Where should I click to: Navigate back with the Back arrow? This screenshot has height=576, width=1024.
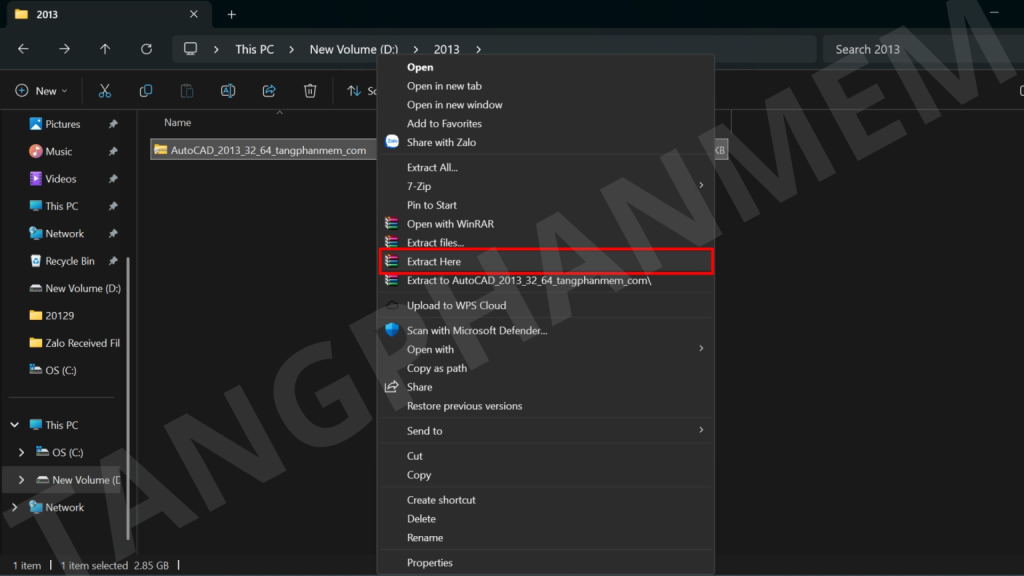click(x=23, y=49)
